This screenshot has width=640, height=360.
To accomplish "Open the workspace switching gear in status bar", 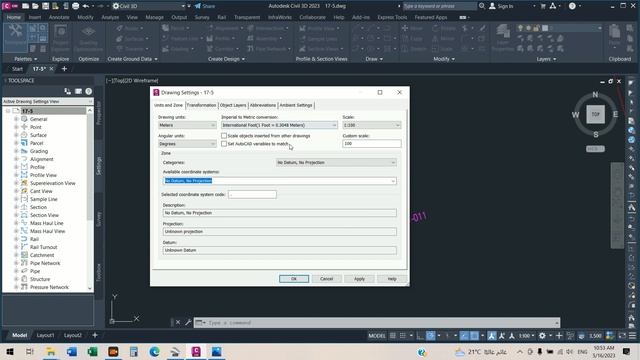I will [x=542, y=336].
